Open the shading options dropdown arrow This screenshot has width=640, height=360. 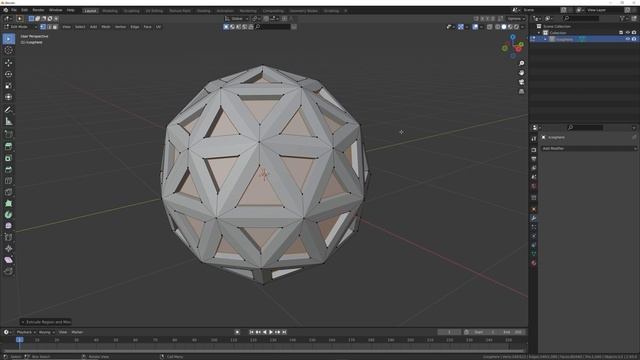(522, 27)
